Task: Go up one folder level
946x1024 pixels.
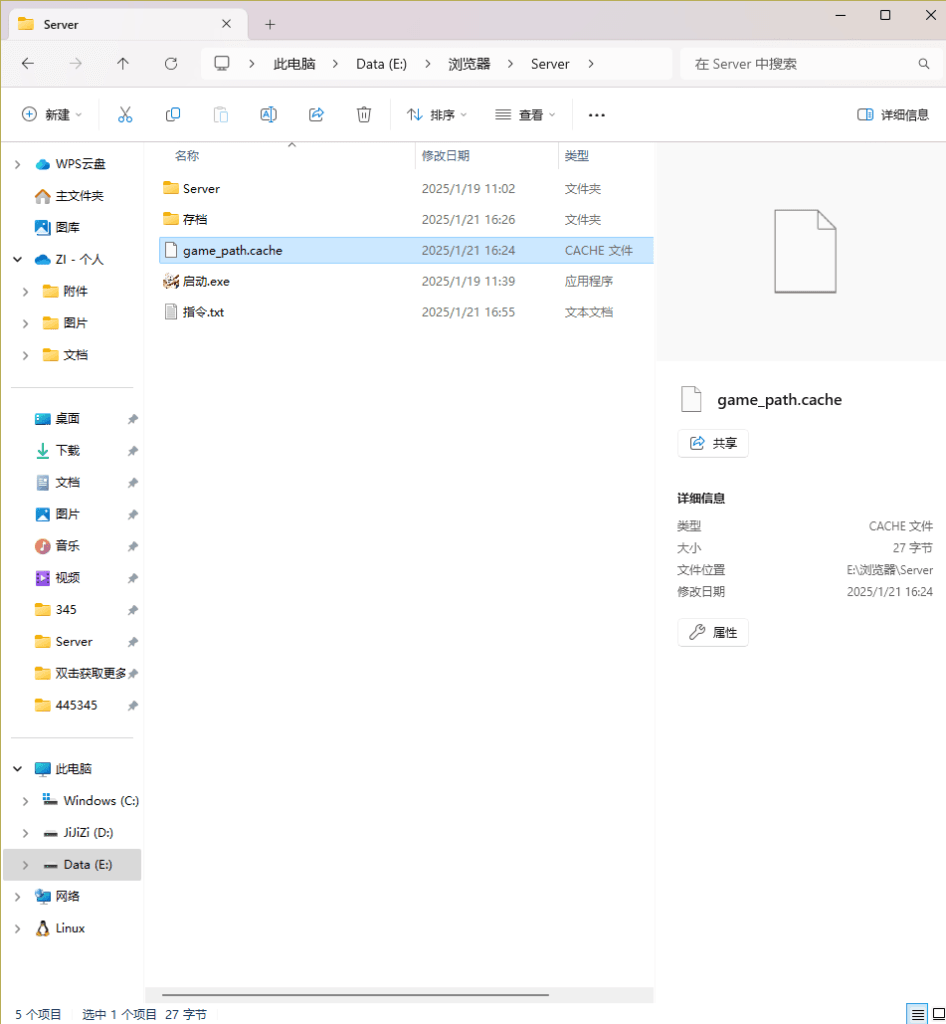Action: tap(123, 64)
